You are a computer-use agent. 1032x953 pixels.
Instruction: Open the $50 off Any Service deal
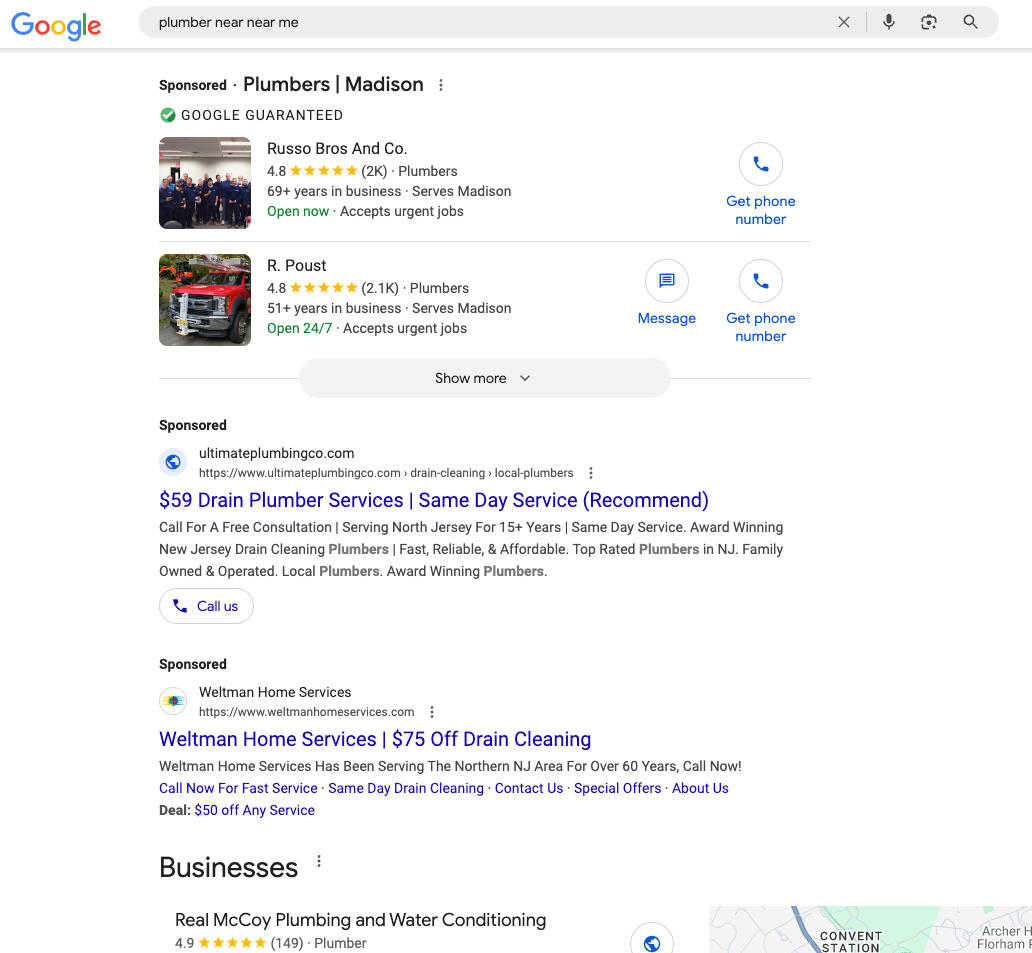[255, 810]
